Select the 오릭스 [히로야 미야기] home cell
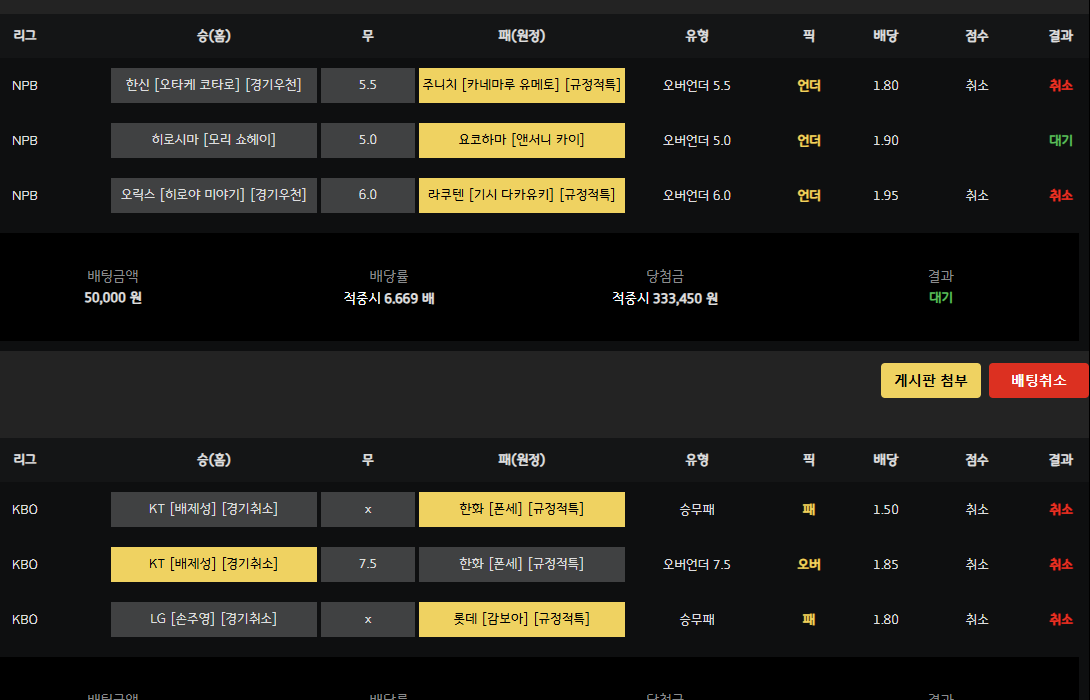Image resolution: width=1090 pixels, height=700 pixels. coord(214,195)
